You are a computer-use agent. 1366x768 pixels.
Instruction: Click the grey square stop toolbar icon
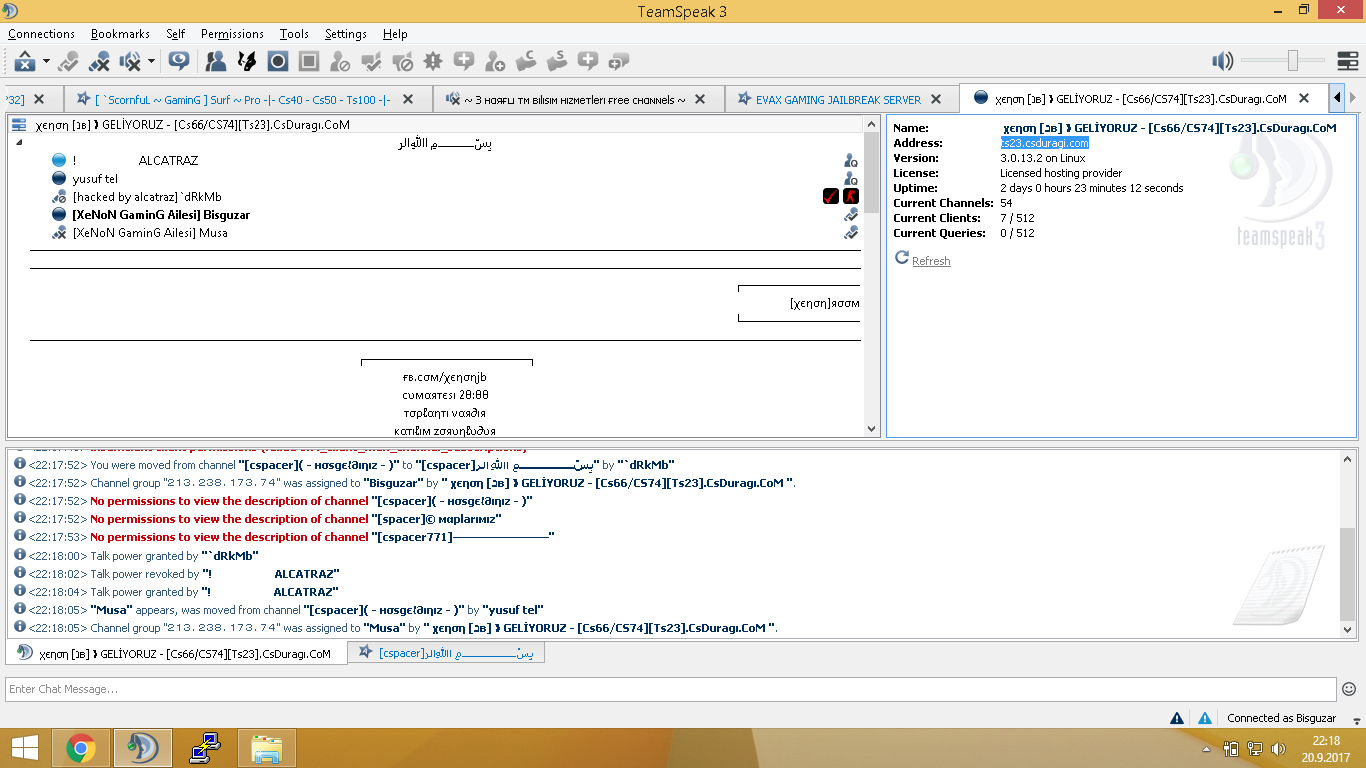click(309, 61)
